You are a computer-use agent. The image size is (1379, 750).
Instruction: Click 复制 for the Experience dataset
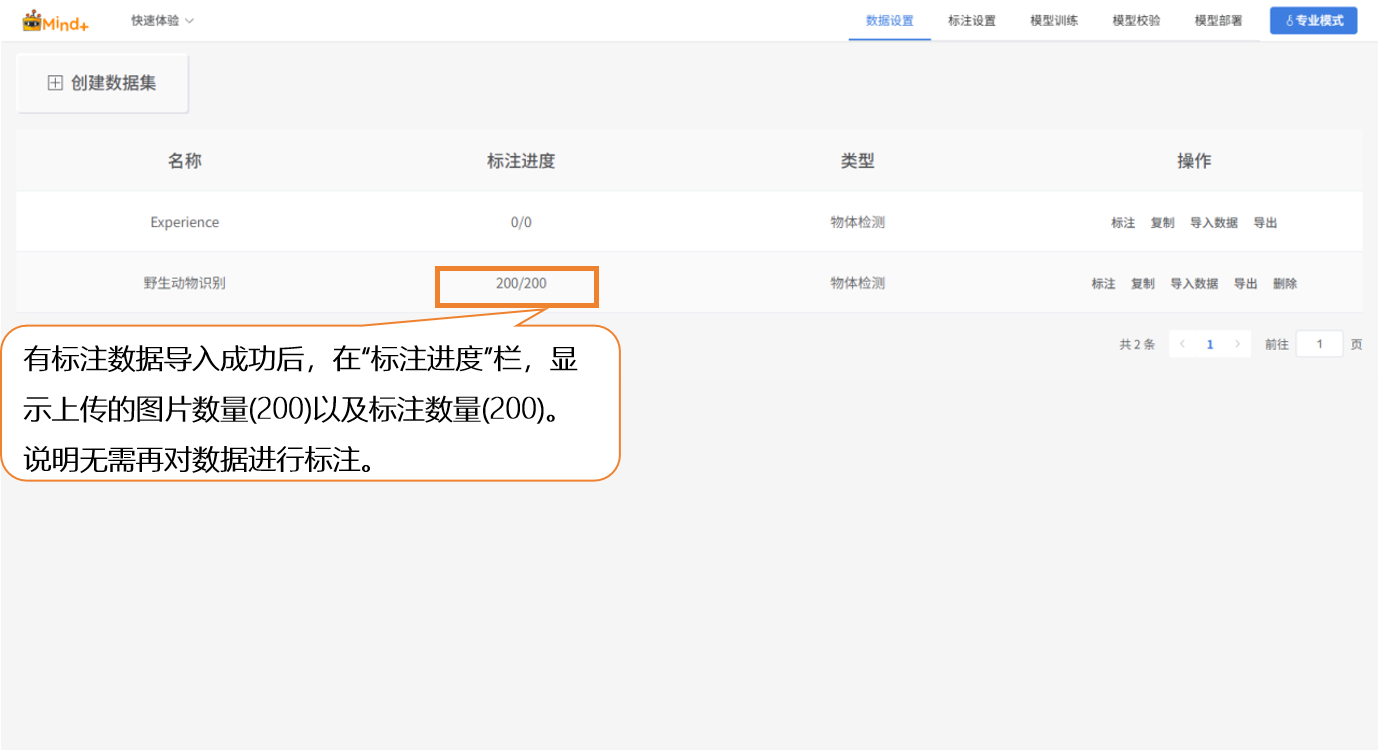[1162, 223]
